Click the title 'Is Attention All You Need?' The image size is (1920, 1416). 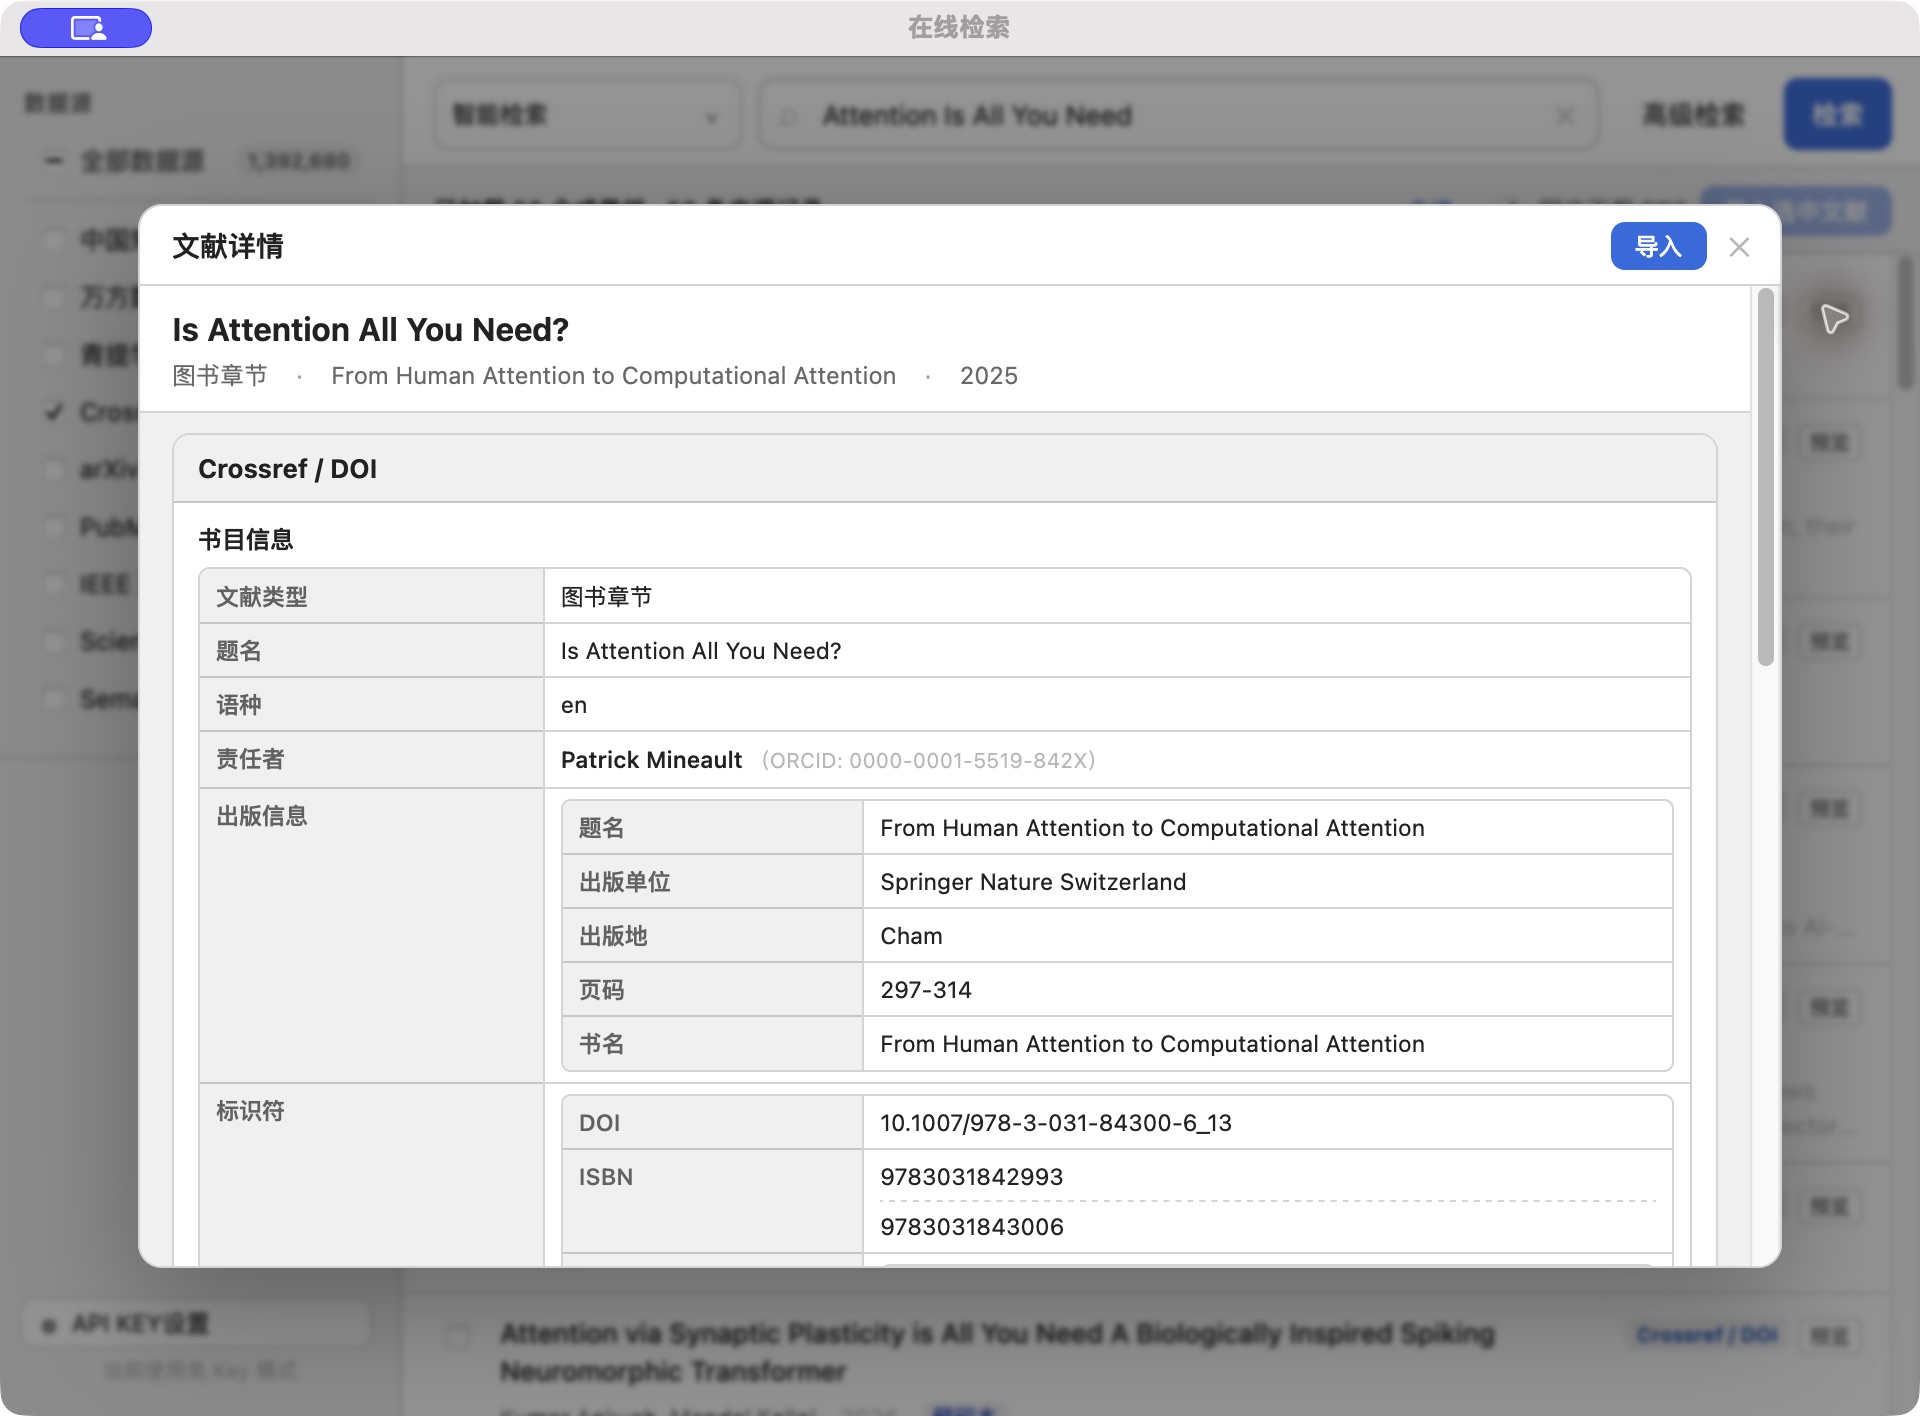click(370, 330)
